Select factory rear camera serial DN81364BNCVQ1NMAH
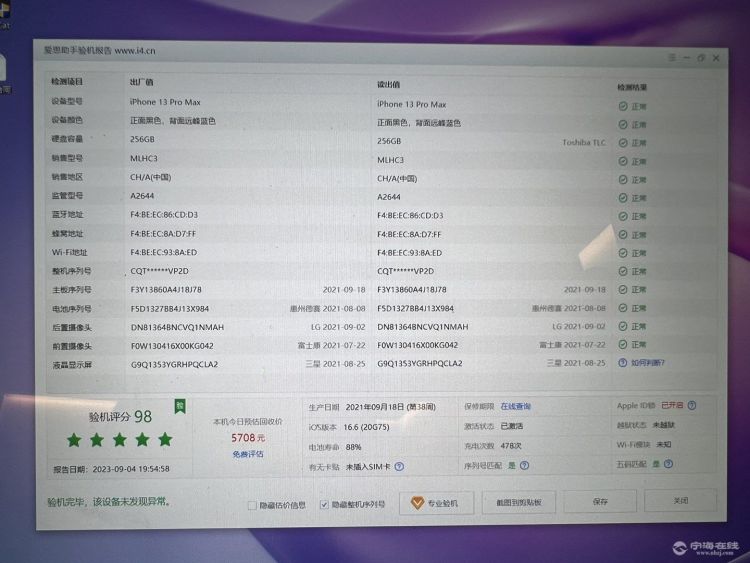The width and height of the screenshot is (750, 563). (x=177, y=327)
